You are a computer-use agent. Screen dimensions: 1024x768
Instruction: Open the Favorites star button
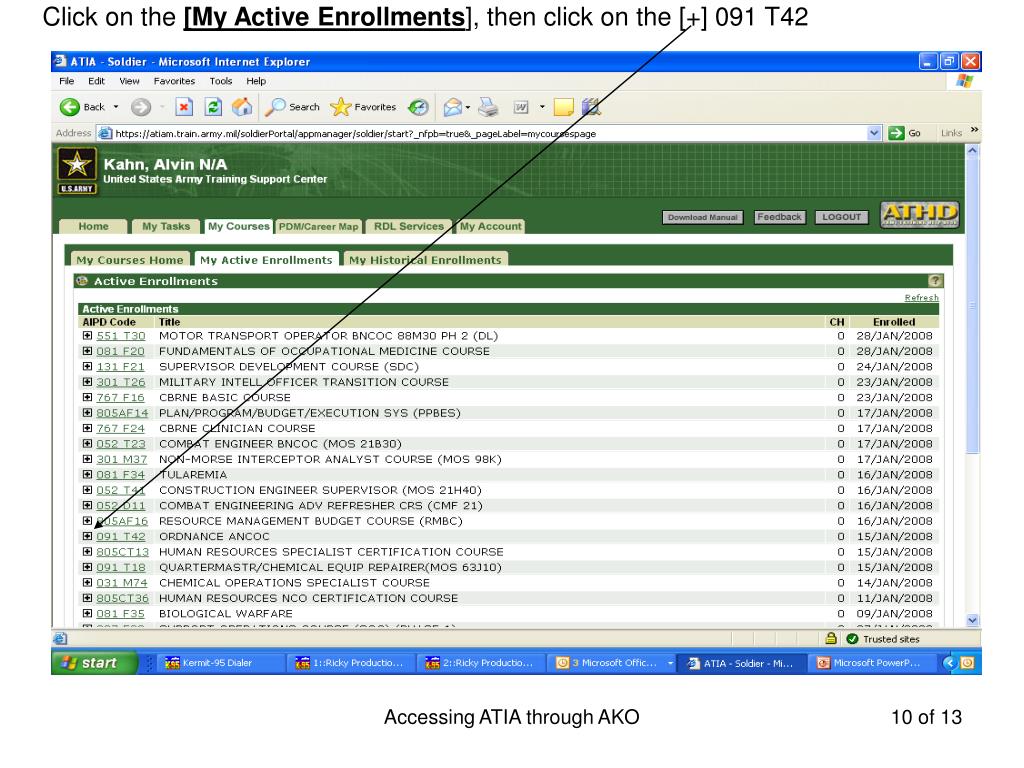pyautogui.click(x=363, y=106)
